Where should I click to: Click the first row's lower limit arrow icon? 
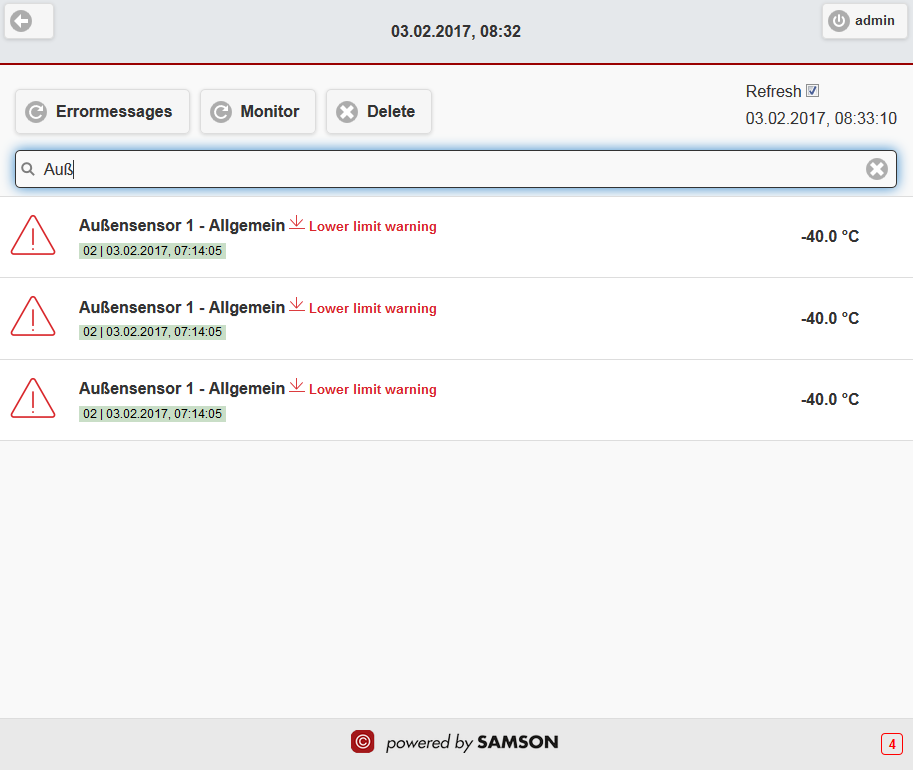coord(297,223)
